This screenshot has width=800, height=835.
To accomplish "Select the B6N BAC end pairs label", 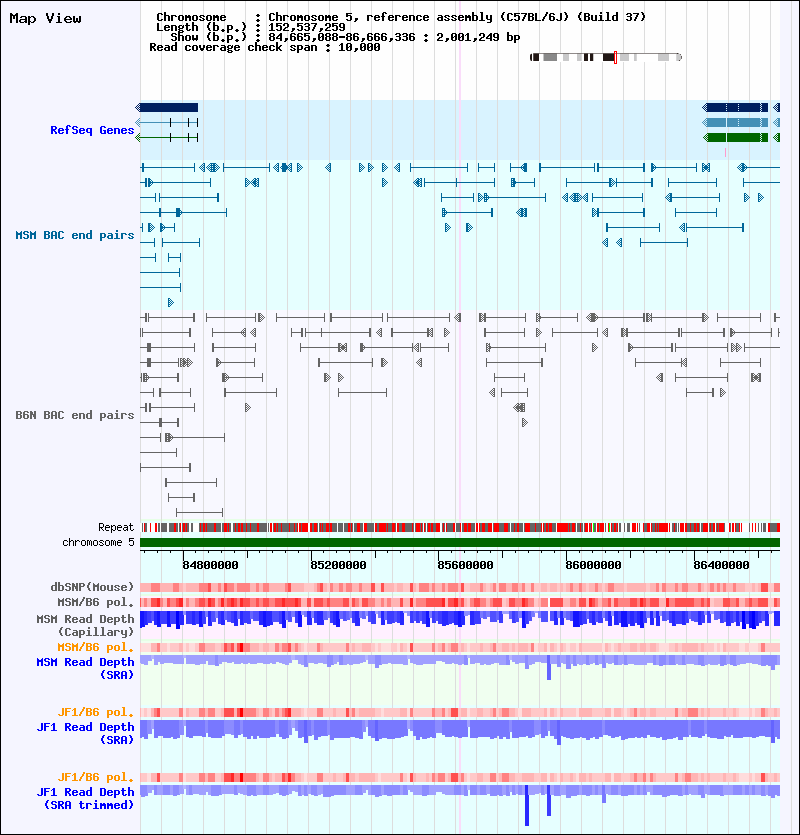I will coord(75,415).
